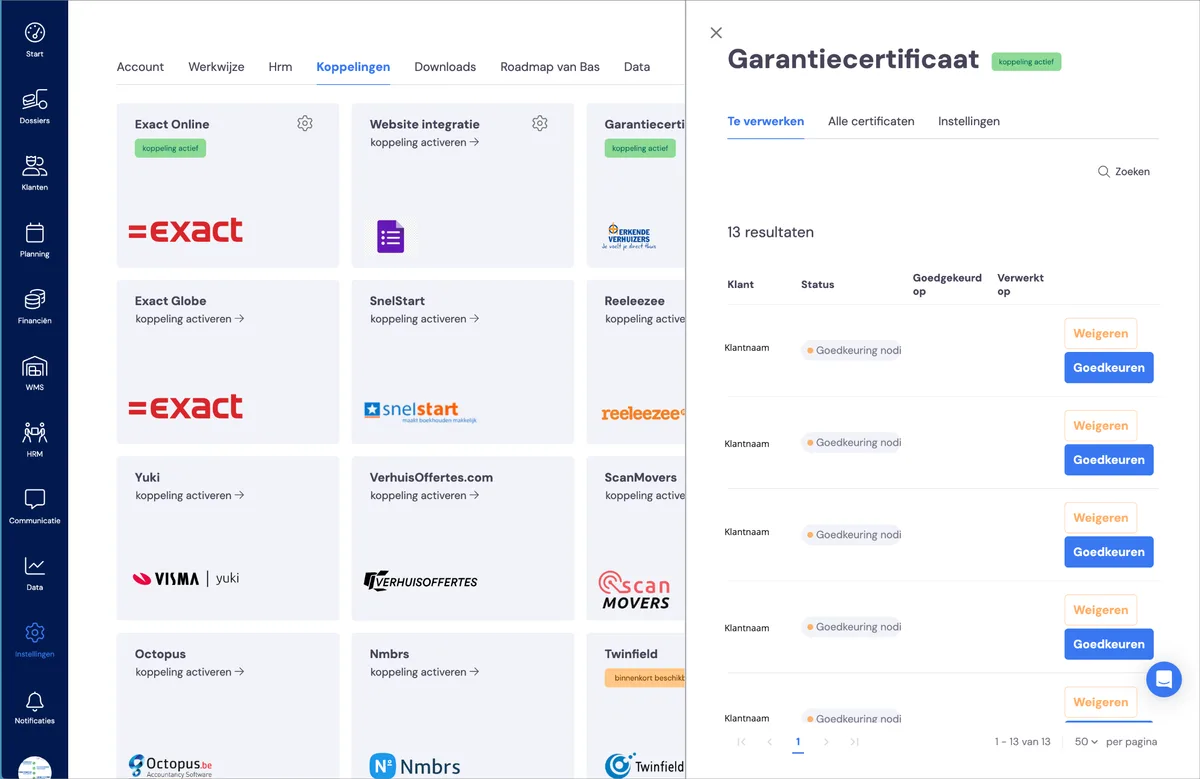Switch to the Account tab
1200x779 pixels.
(140, 67)
